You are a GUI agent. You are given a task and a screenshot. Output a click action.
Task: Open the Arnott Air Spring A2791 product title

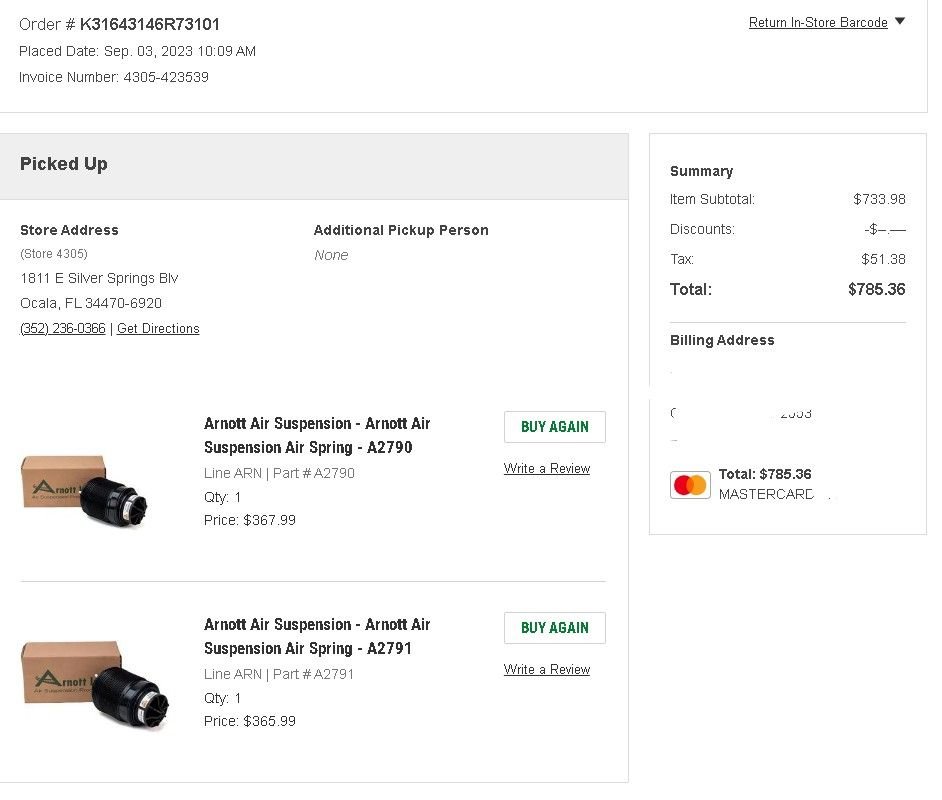click(x=317, y=637)
